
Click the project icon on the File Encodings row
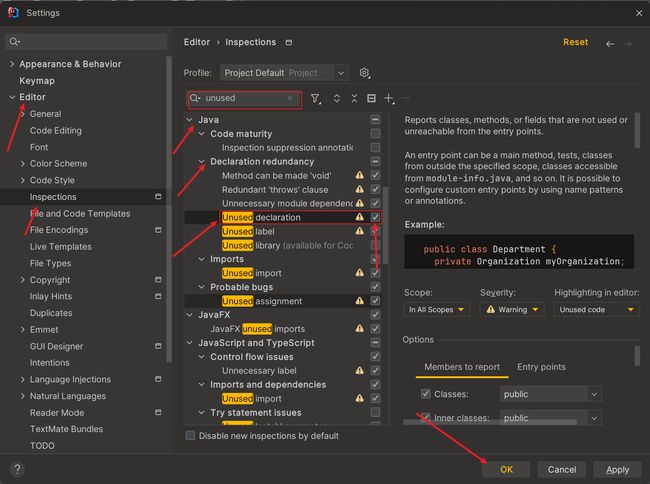[x=158, y=230]
